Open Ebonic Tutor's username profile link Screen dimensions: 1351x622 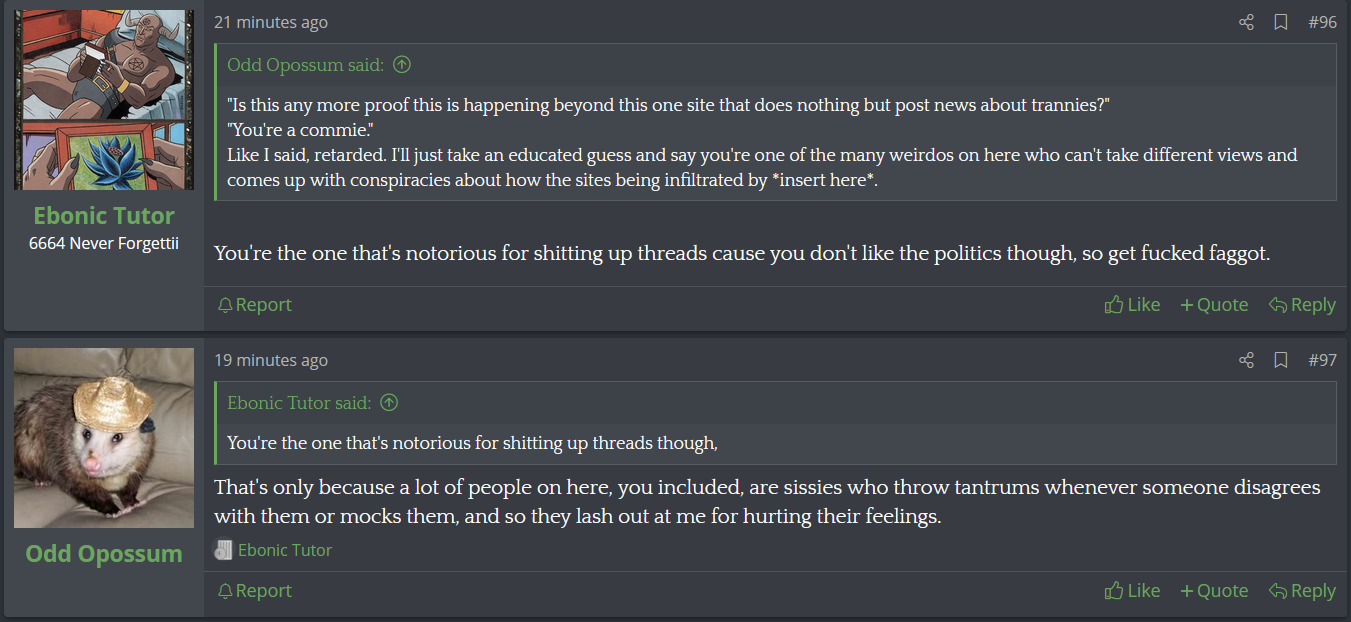tap(104, 216)
